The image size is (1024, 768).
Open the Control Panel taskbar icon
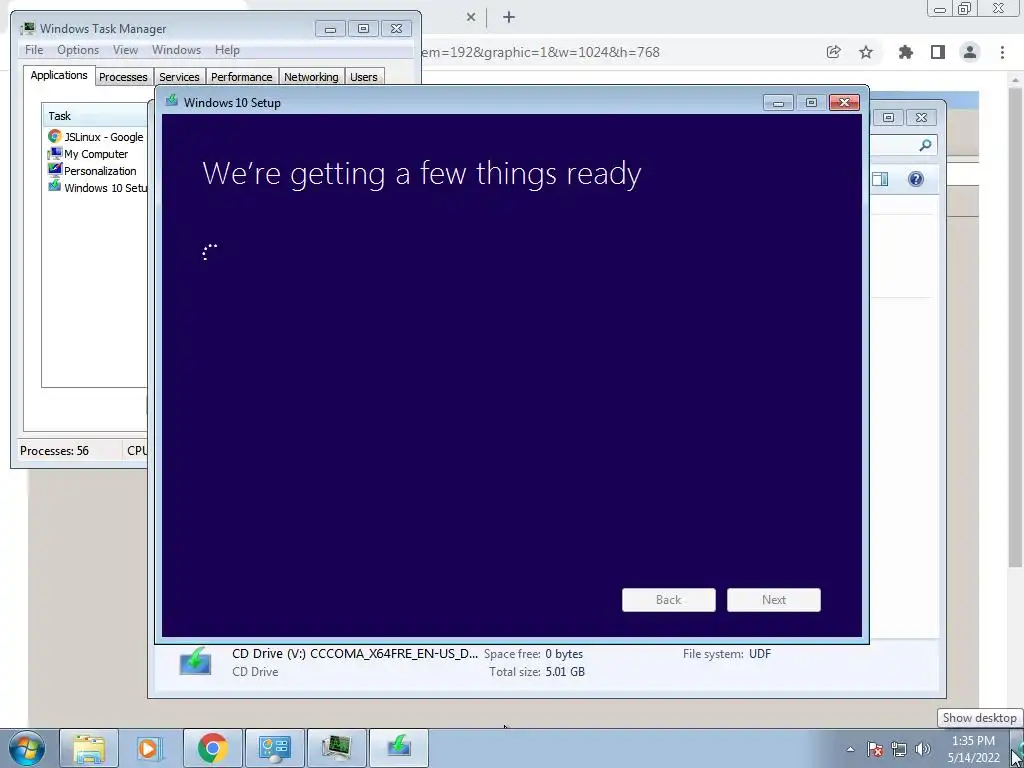[274, 748]
